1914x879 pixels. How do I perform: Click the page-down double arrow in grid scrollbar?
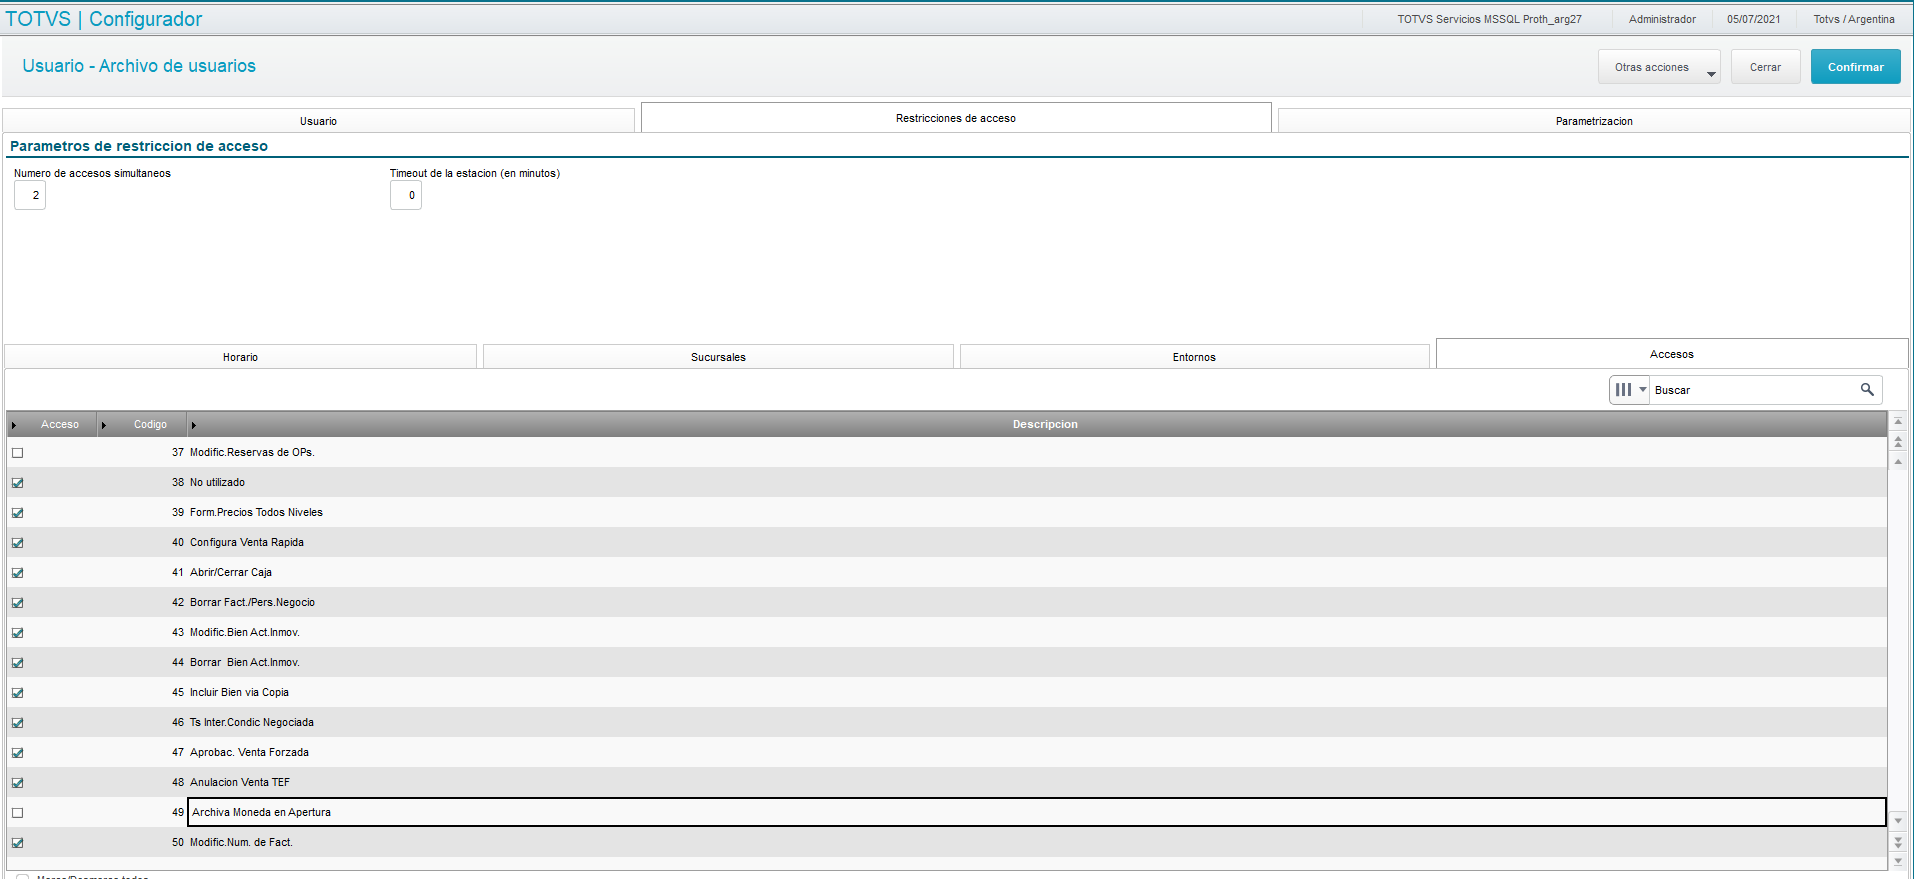[x=1898, y=842]
